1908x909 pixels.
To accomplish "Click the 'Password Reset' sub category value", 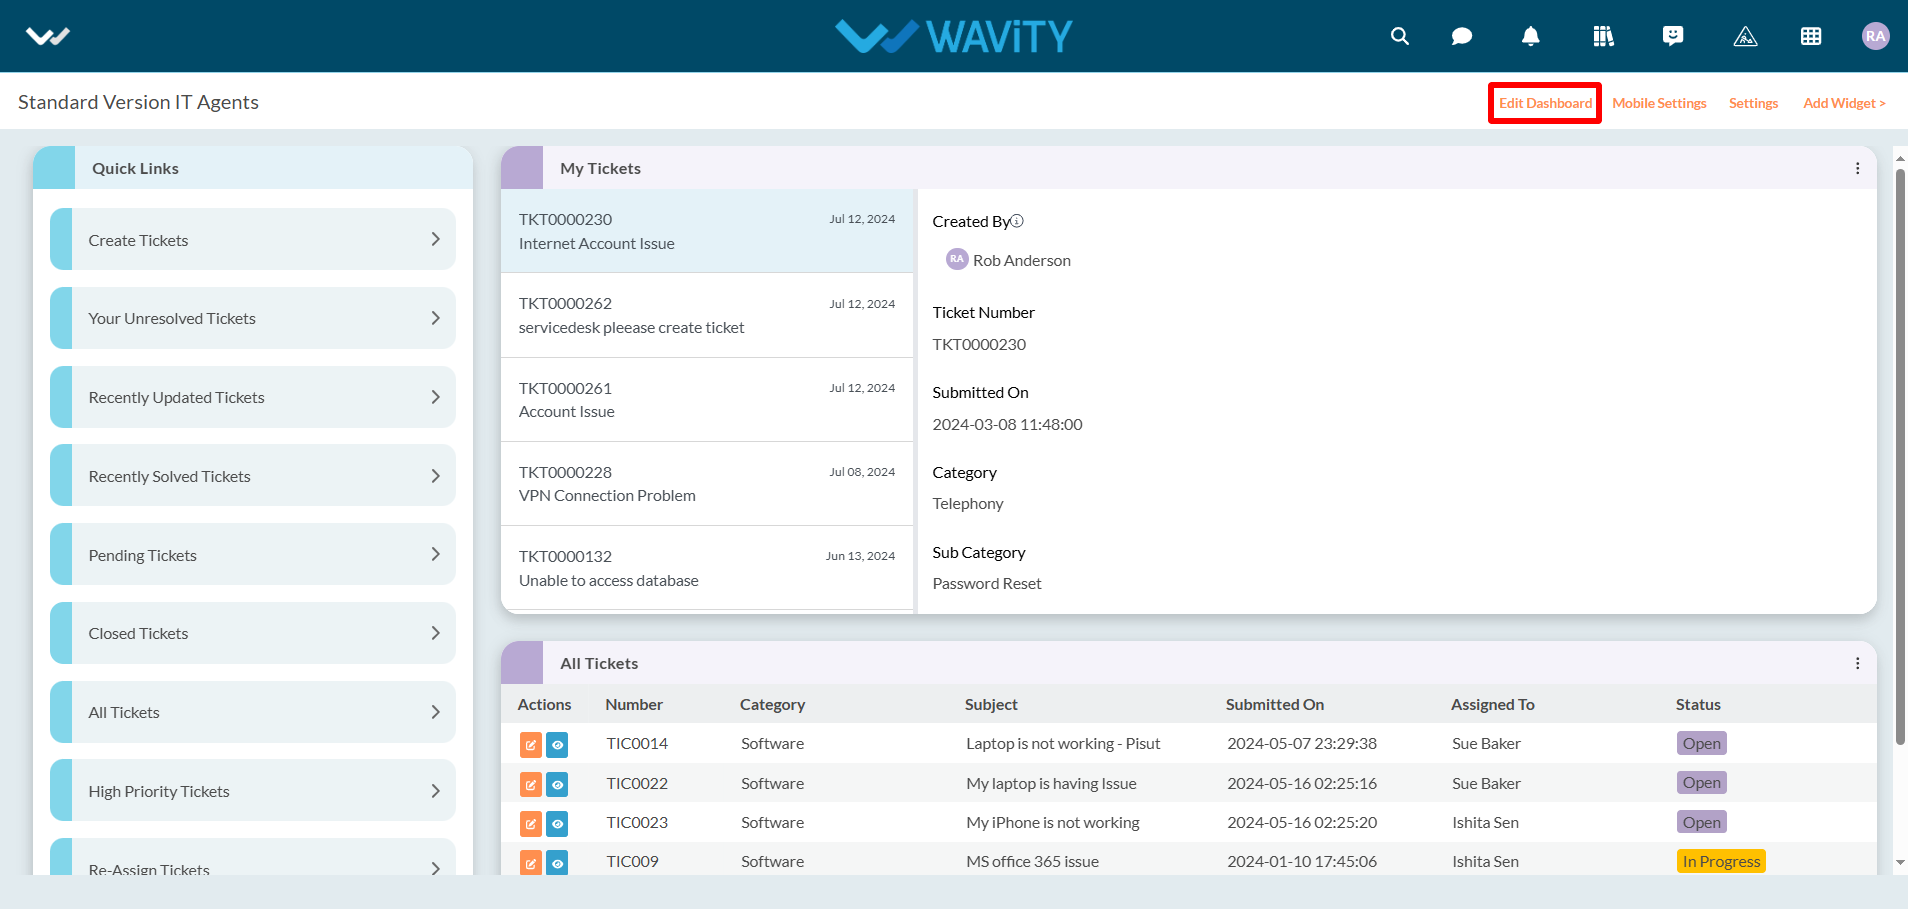I will (x=987, y=584).
